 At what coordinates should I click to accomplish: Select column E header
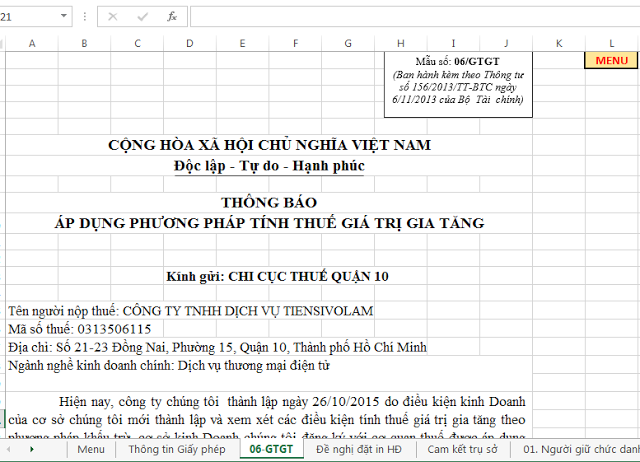click(242, 43)
